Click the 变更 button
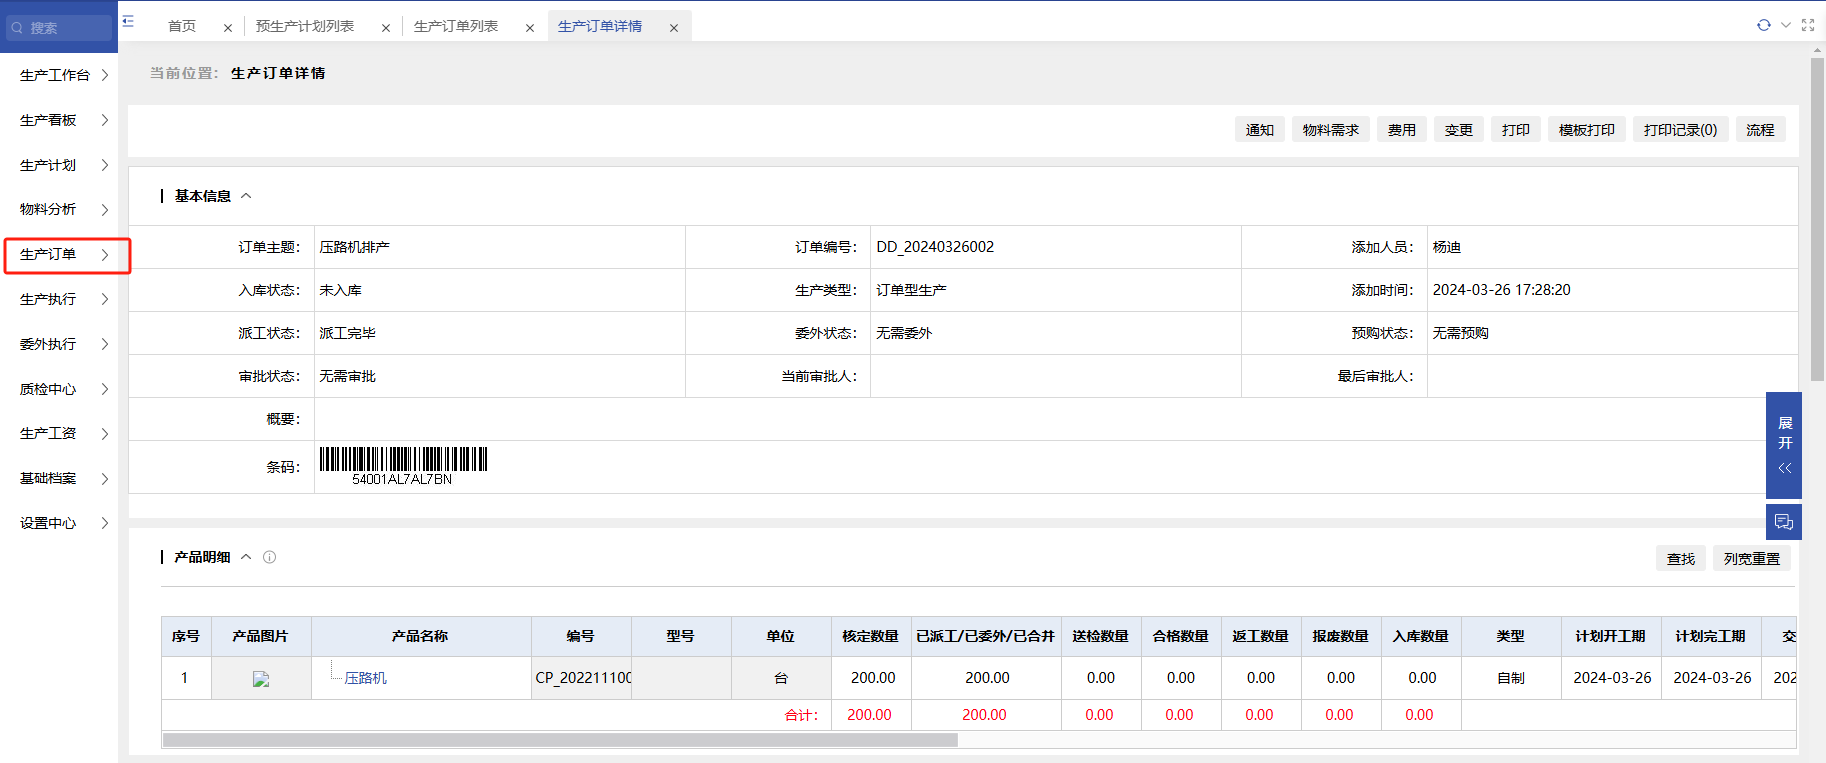 (1459, 130)
